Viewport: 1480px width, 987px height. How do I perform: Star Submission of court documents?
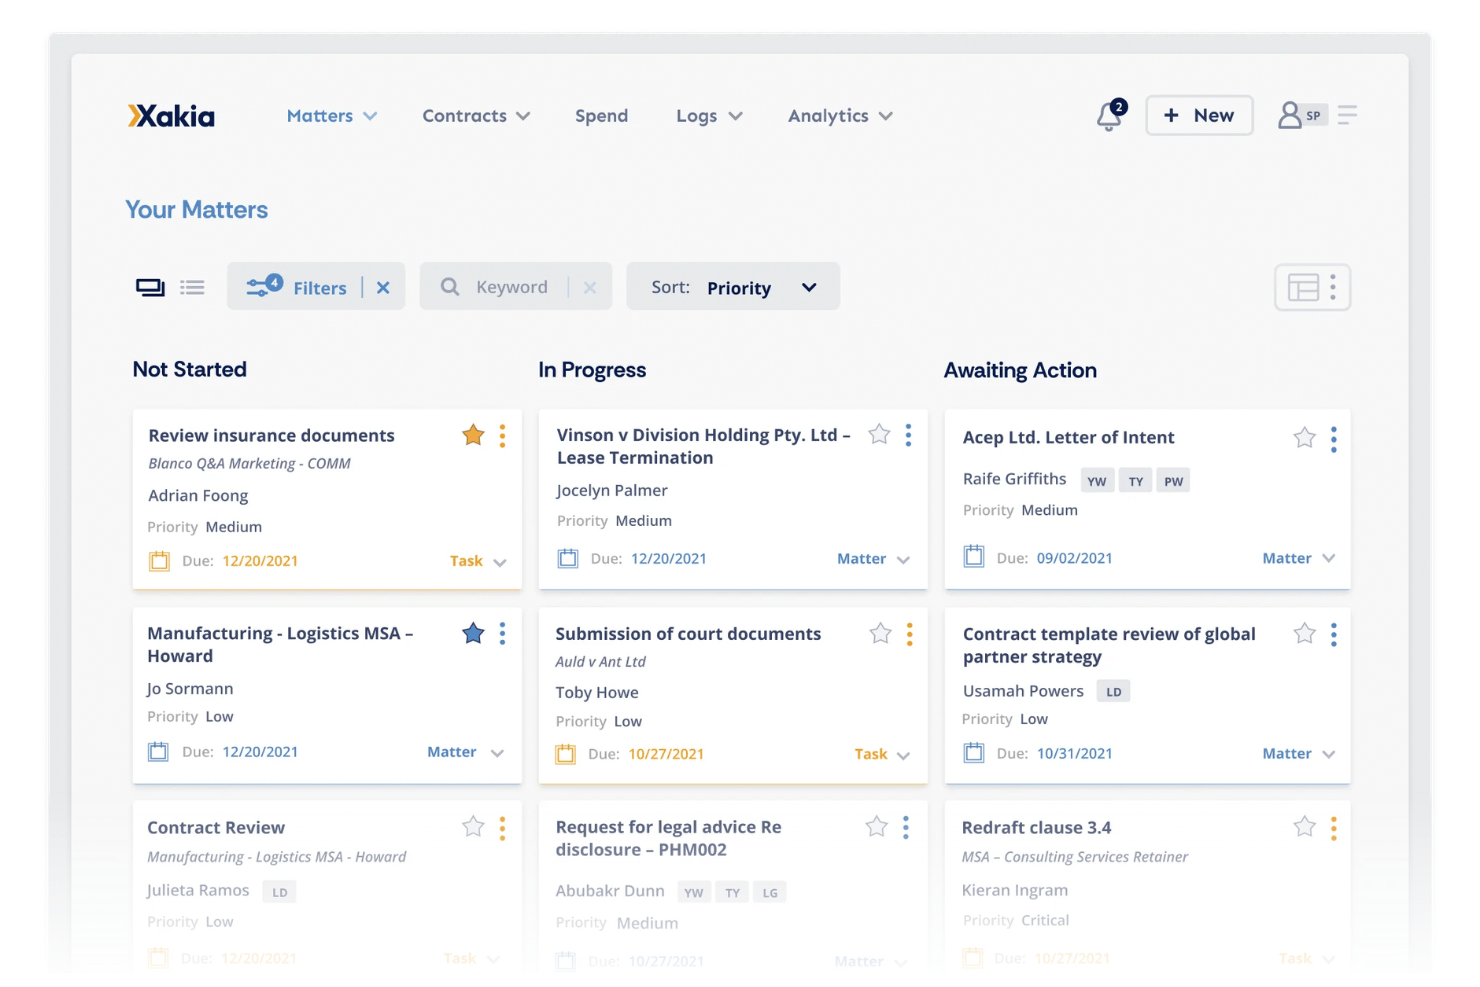pyautogui.click(x=880, y=633)
